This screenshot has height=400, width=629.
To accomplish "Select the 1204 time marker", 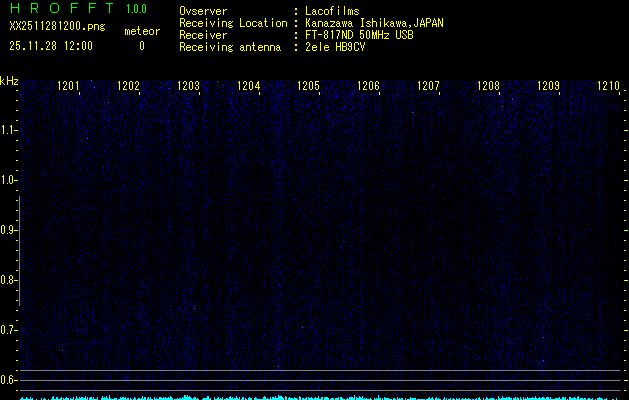I will [249, 87].
